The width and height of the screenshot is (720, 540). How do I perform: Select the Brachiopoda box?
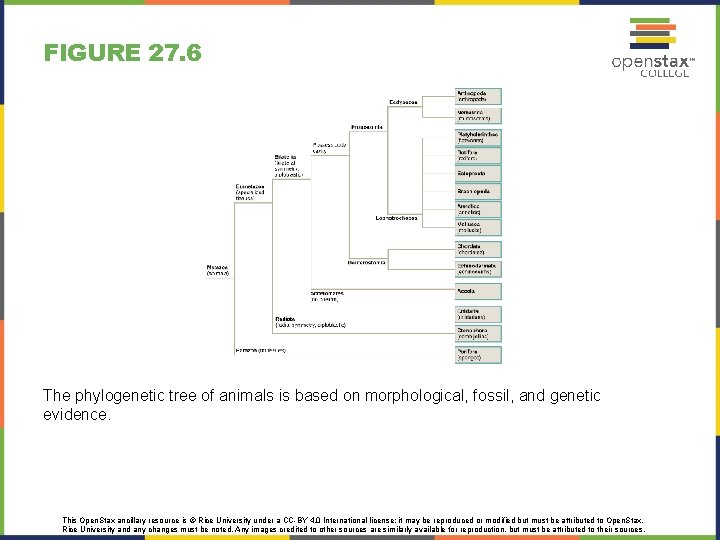click(x=478, y=191)
